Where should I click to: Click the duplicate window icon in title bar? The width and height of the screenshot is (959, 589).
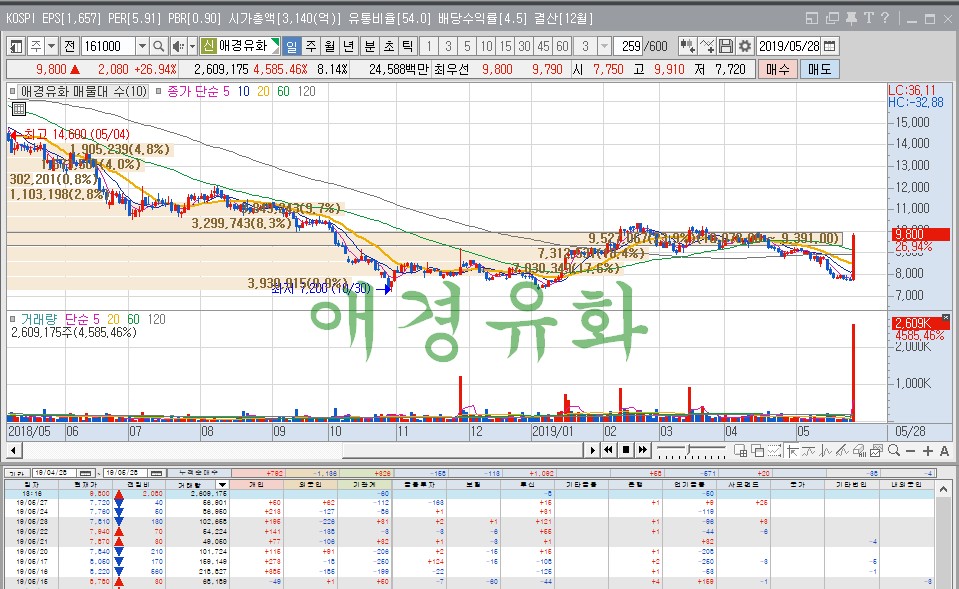tap(832, 18)
